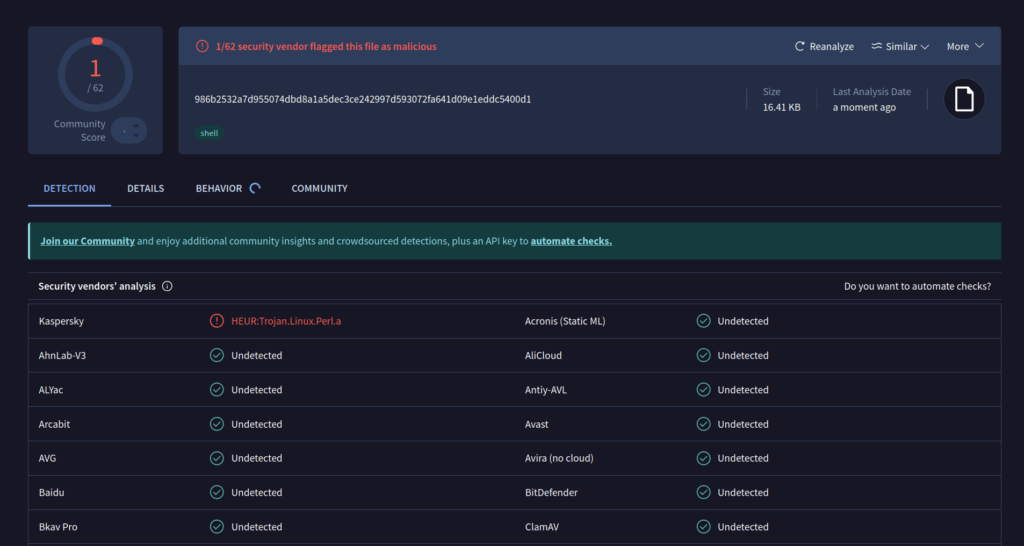Click the BitDefender undetected checkmark icon
1024x546 pixels.
tap(704, 492)
